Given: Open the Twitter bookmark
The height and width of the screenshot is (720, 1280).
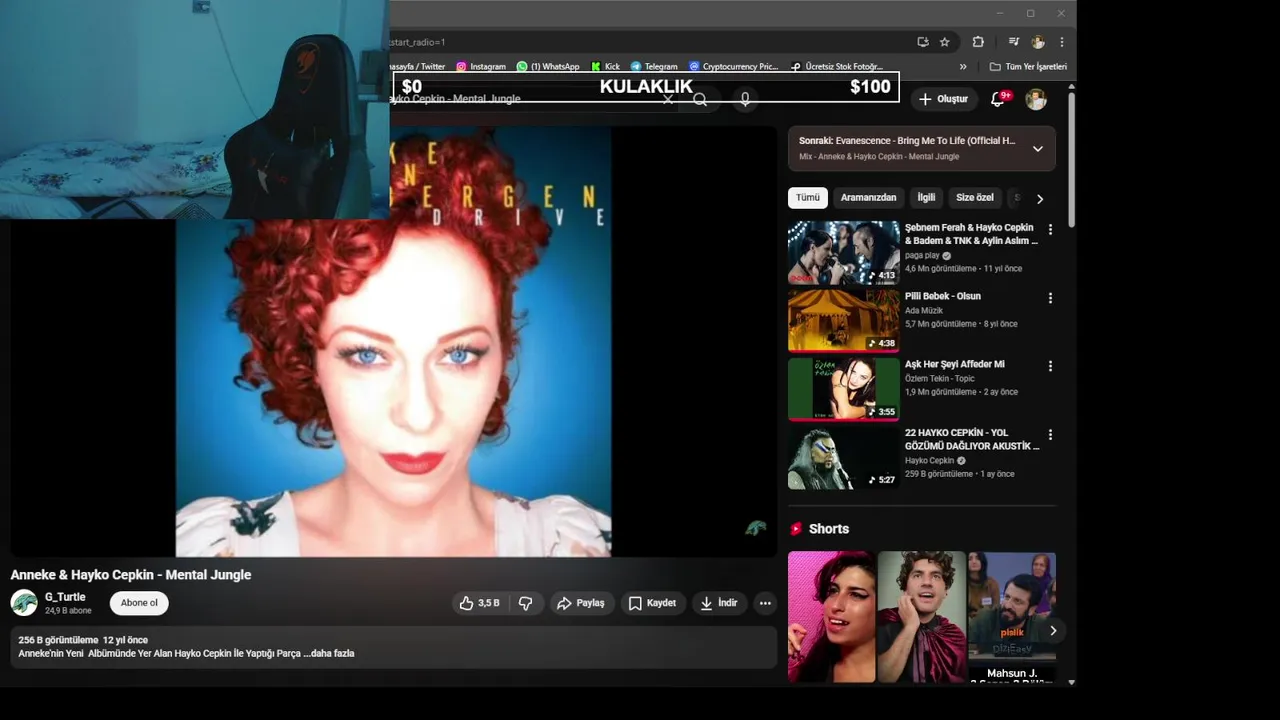Looking at the screenshot, I should [x=418, y=67].
